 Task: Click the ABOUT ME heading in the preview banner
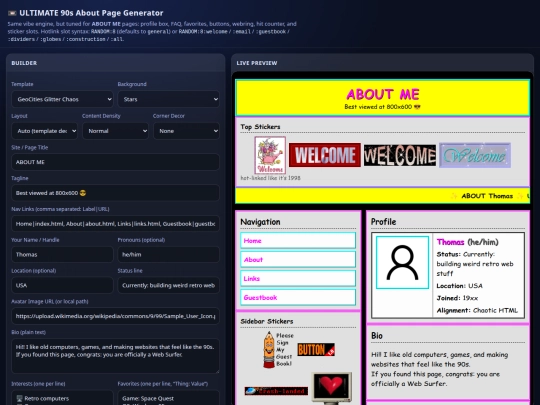(383, 94)
